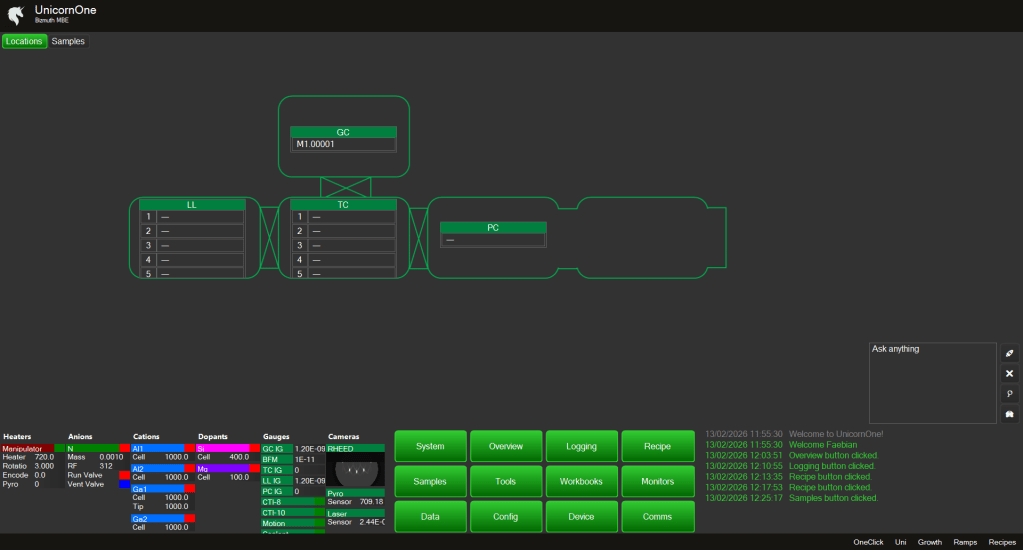This screenshot has height=550, width=1023.
Task: Click the magenta Si dopant color bar
Action: [222, 448]
